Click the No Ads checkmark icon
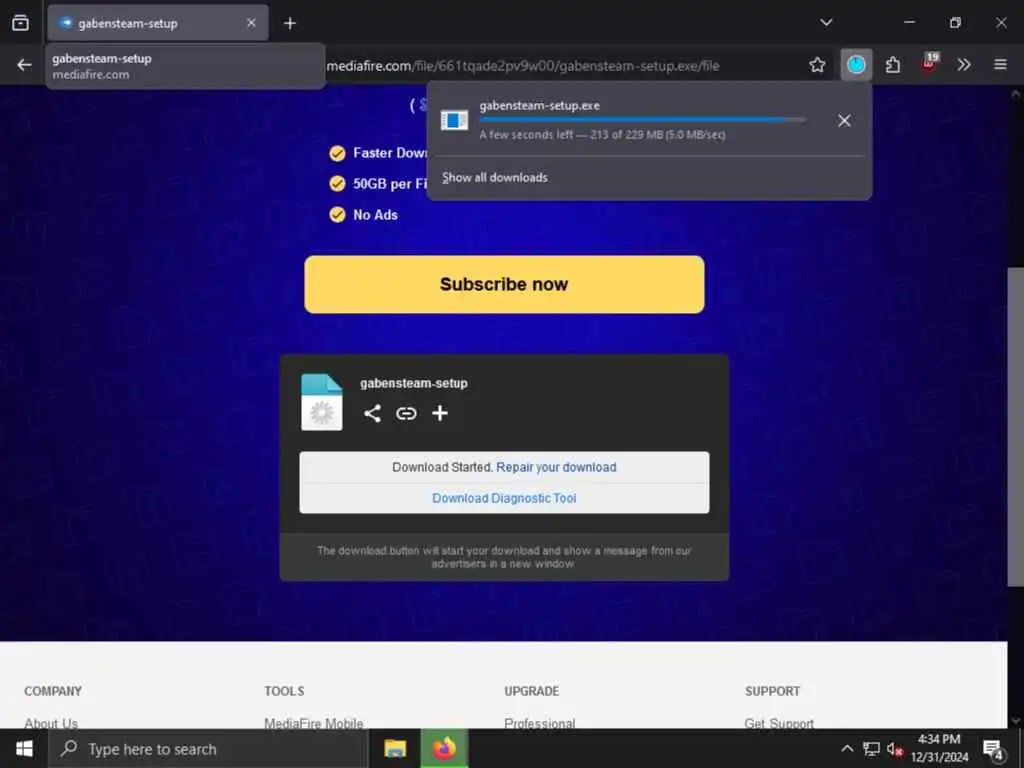The height and width of the screenshot is (768, 1024). [x=337, y=215]
